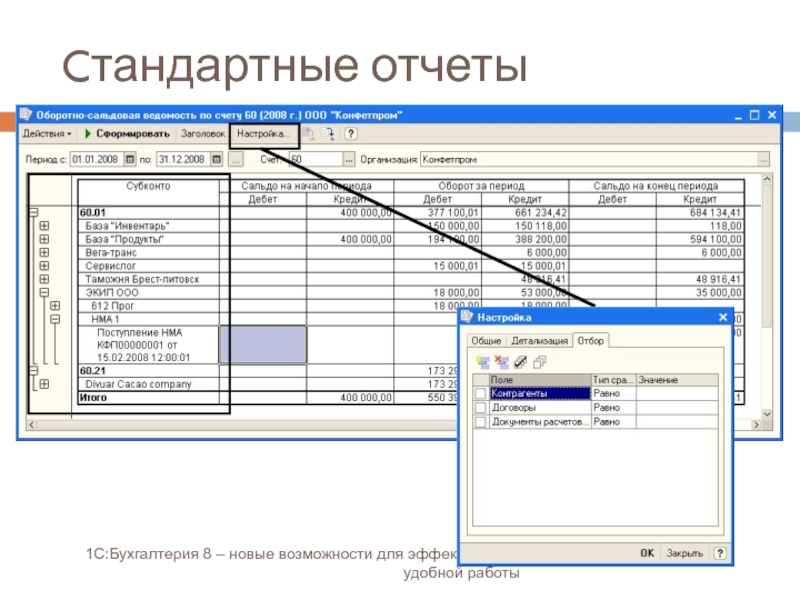Expand the Таможня Брест-литовск row
The width and height of the screenshot is (800, 600).
click(44, 279)
